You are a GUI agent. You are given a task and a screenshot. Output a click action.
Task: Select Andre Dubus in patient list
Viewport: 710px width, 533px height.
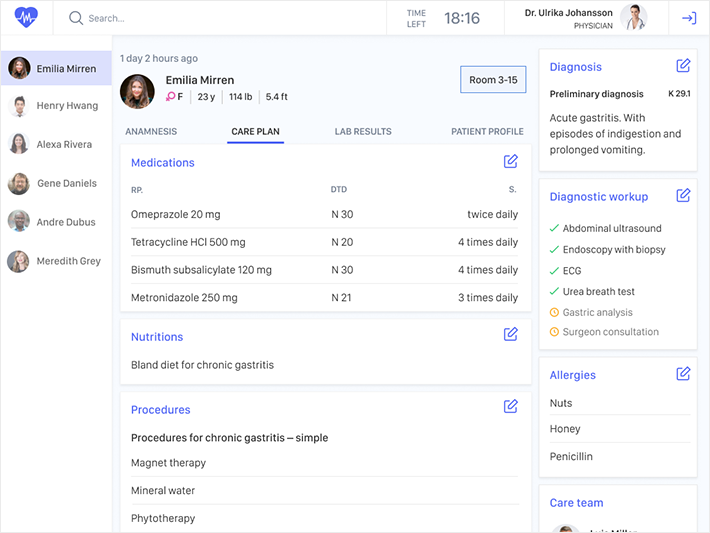pos(56,222)
